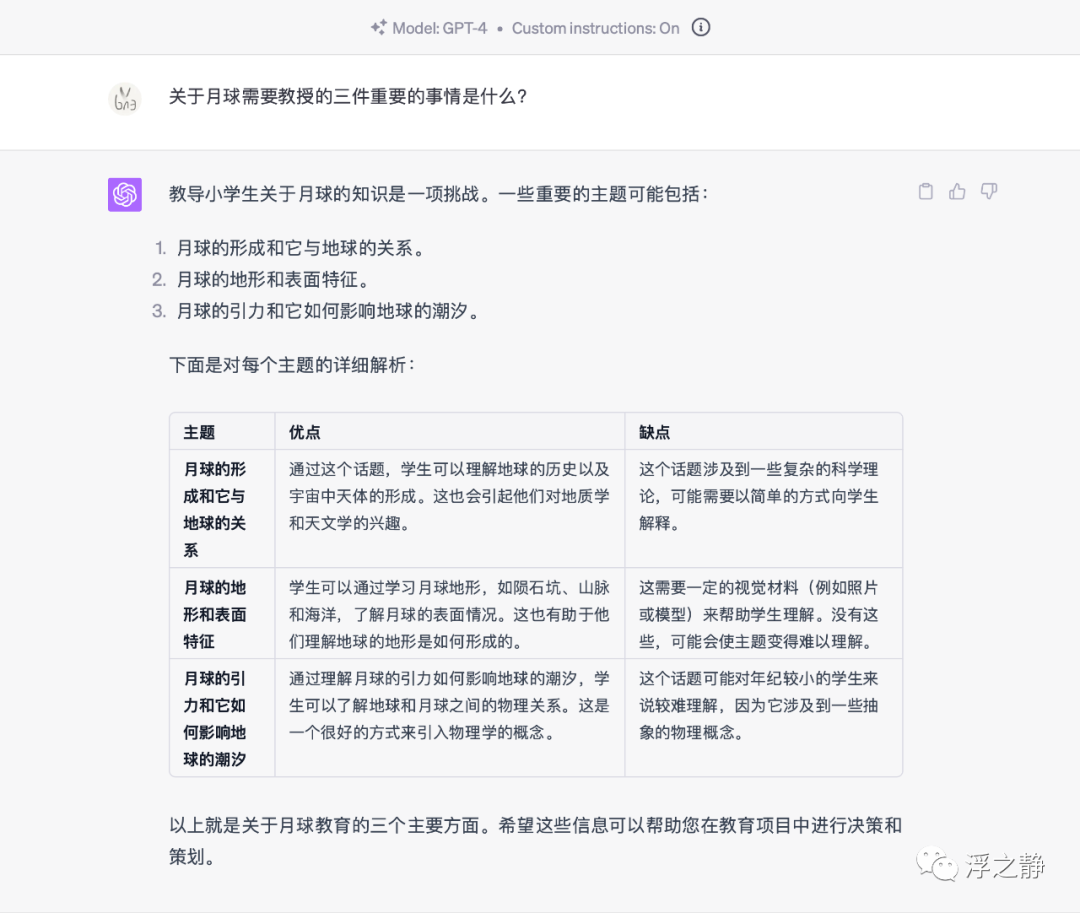Image resolution: width=1080 pixels, height=913 pixels.
Task: Mark the response with thumbs down
Action: coord(989,192)
